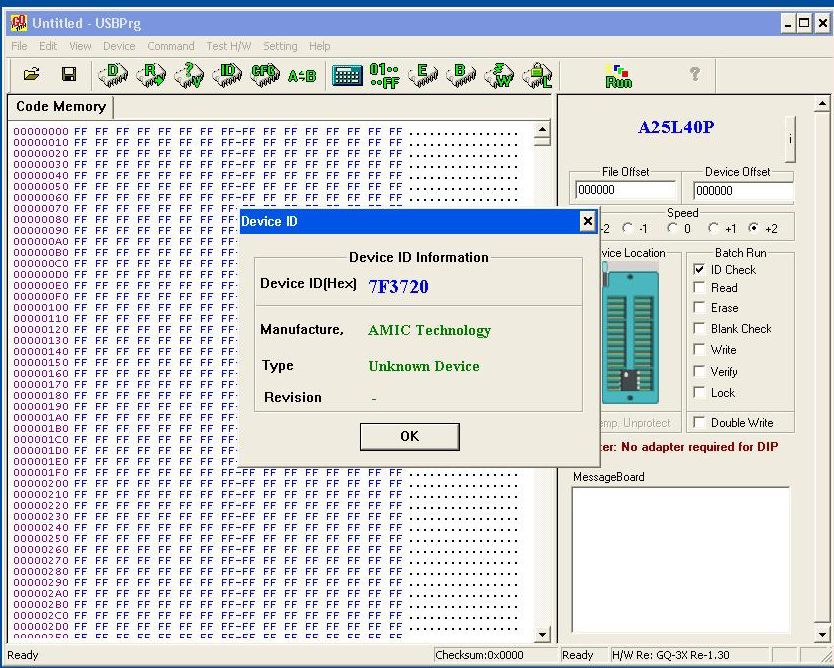This screenshot has height=668, width=834.
Task: Click the chip ID toolbar icon
Action: (228, 74)
